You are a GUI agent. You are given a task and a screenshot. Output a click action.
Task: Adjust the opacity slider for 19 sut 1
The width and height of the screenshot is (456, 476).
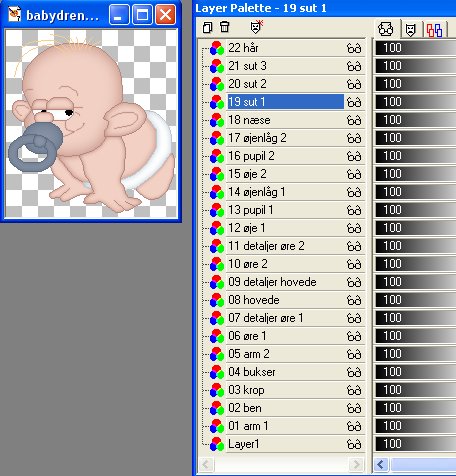[x=415, y=102]
